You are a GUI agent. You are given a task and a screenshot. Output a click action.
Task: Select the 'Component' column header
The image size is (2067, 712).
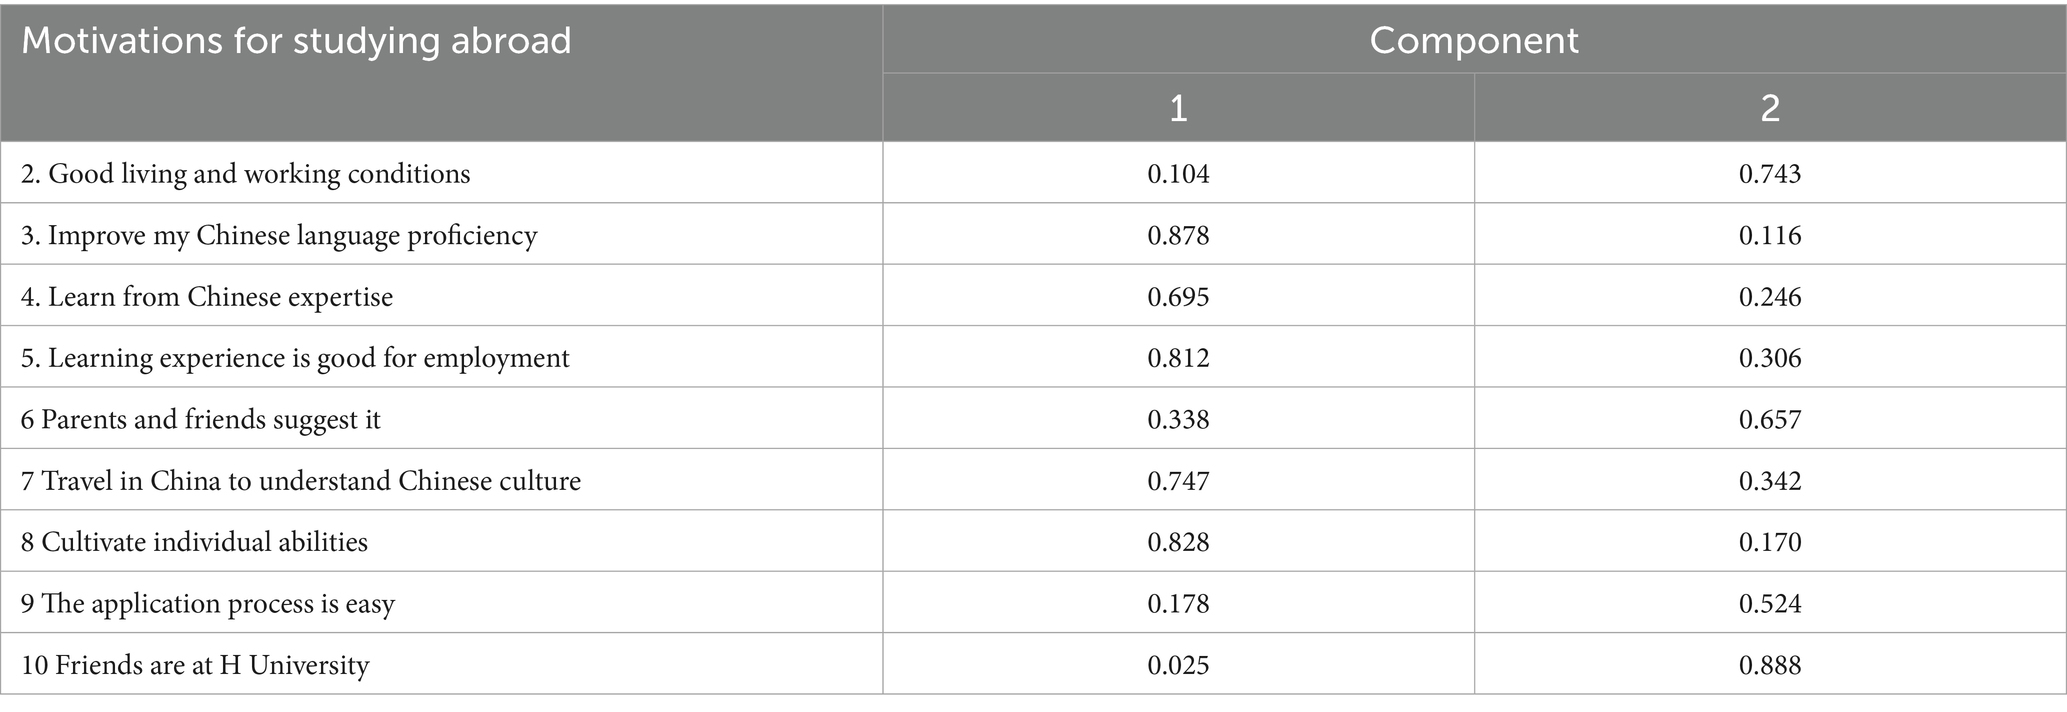(x=1473, y=40)
